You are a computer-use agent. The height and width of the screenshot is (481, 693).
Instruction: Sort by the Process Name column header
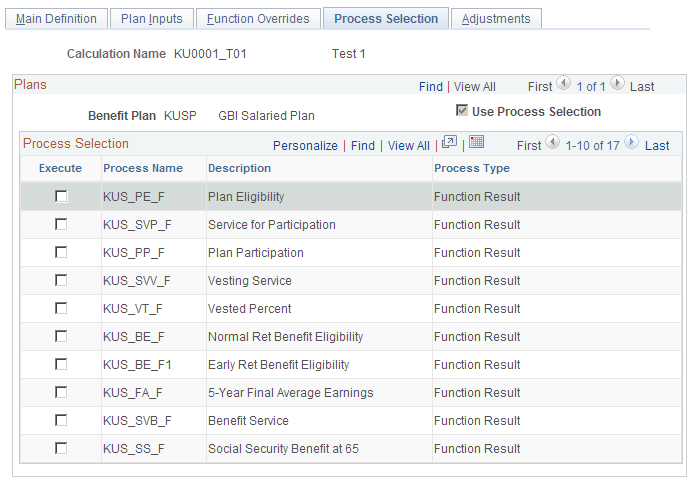click(x=143, y=168)
